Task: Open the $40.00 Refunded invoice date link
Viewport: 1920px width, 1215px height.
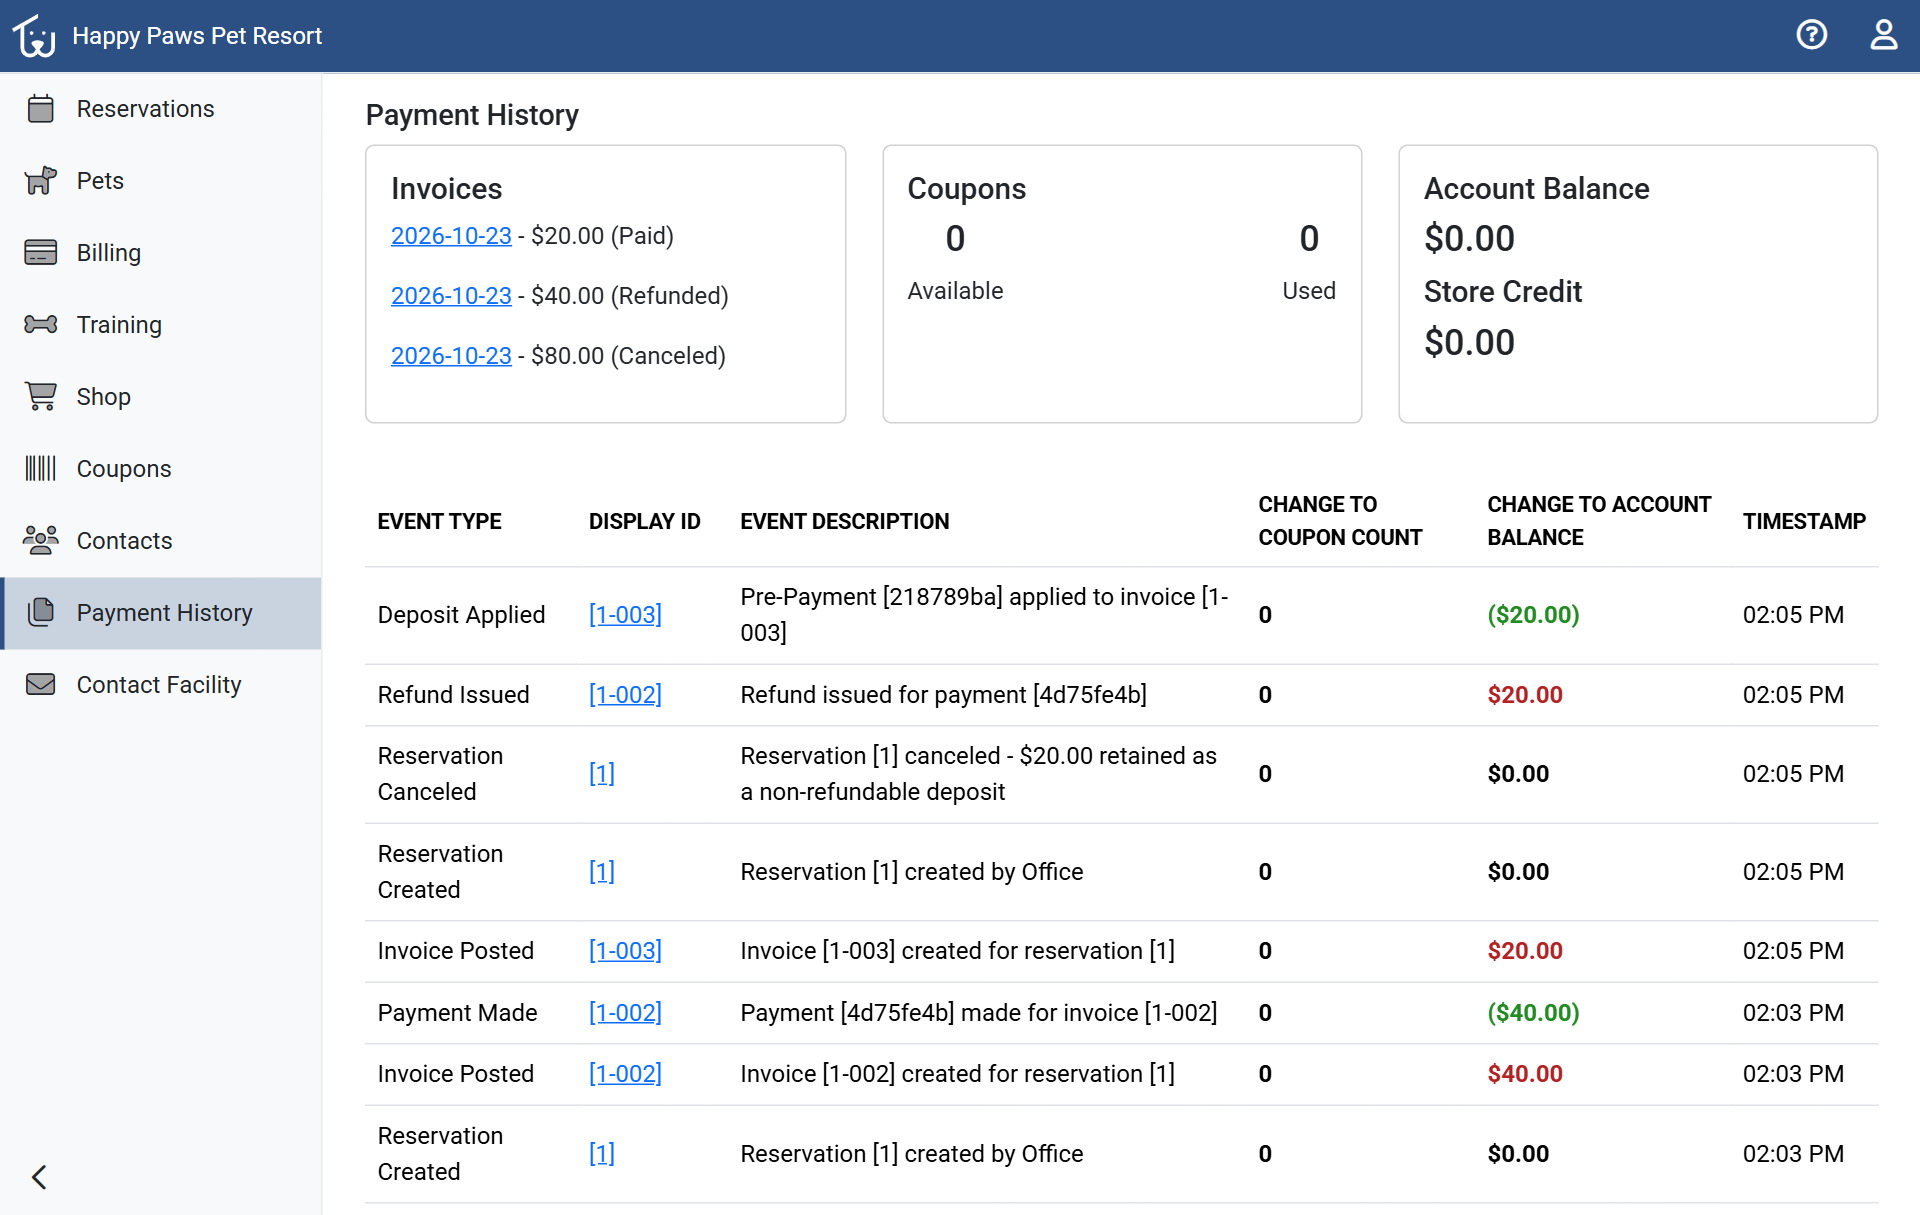Action: [451, 296]
